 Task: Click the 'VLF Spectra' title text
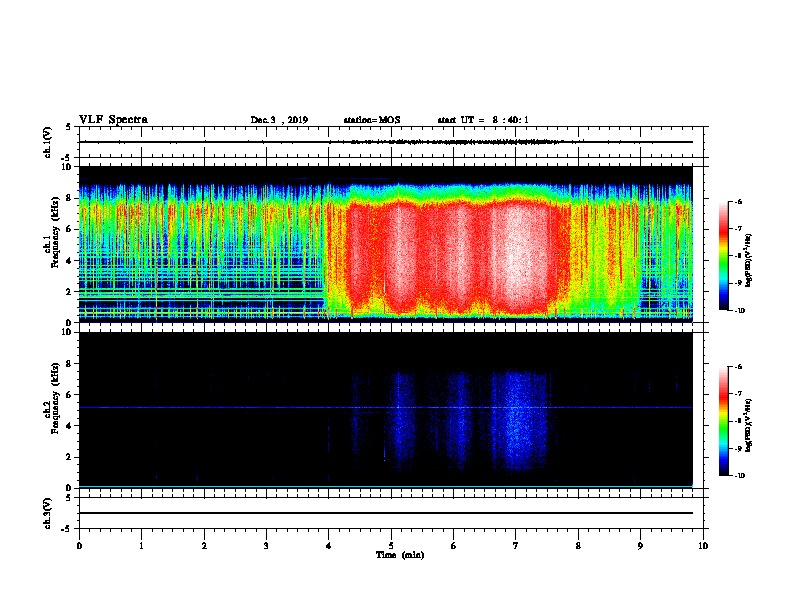(113, 120)
